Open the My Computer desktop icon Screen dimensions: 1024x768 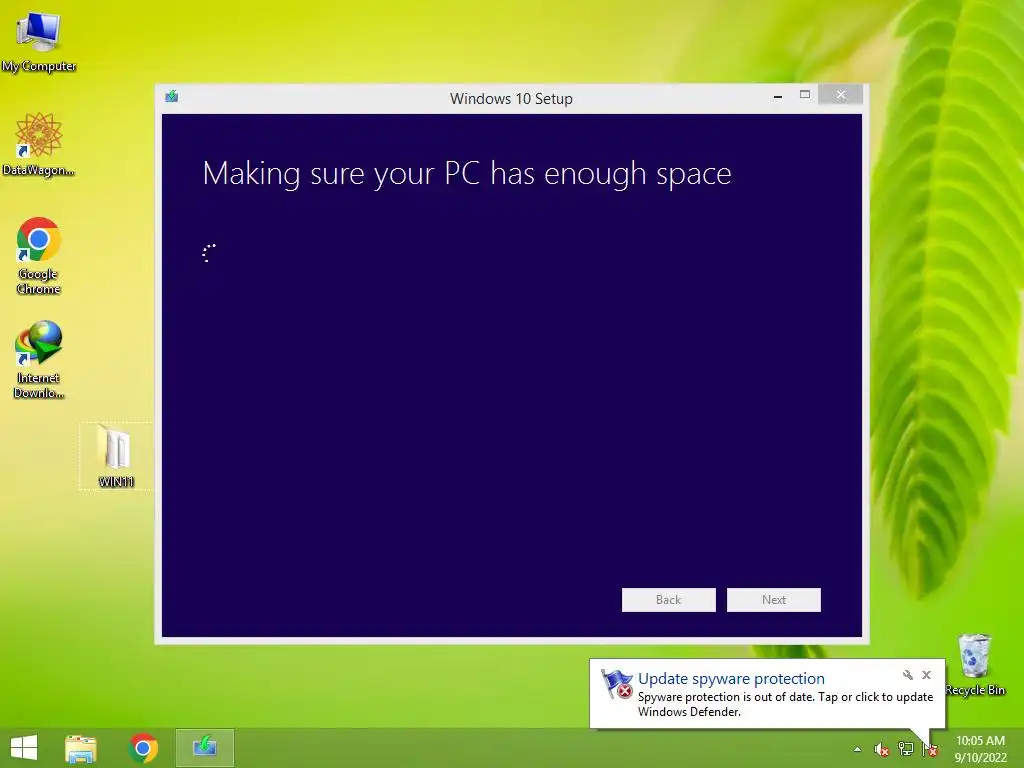coord(39,42)
